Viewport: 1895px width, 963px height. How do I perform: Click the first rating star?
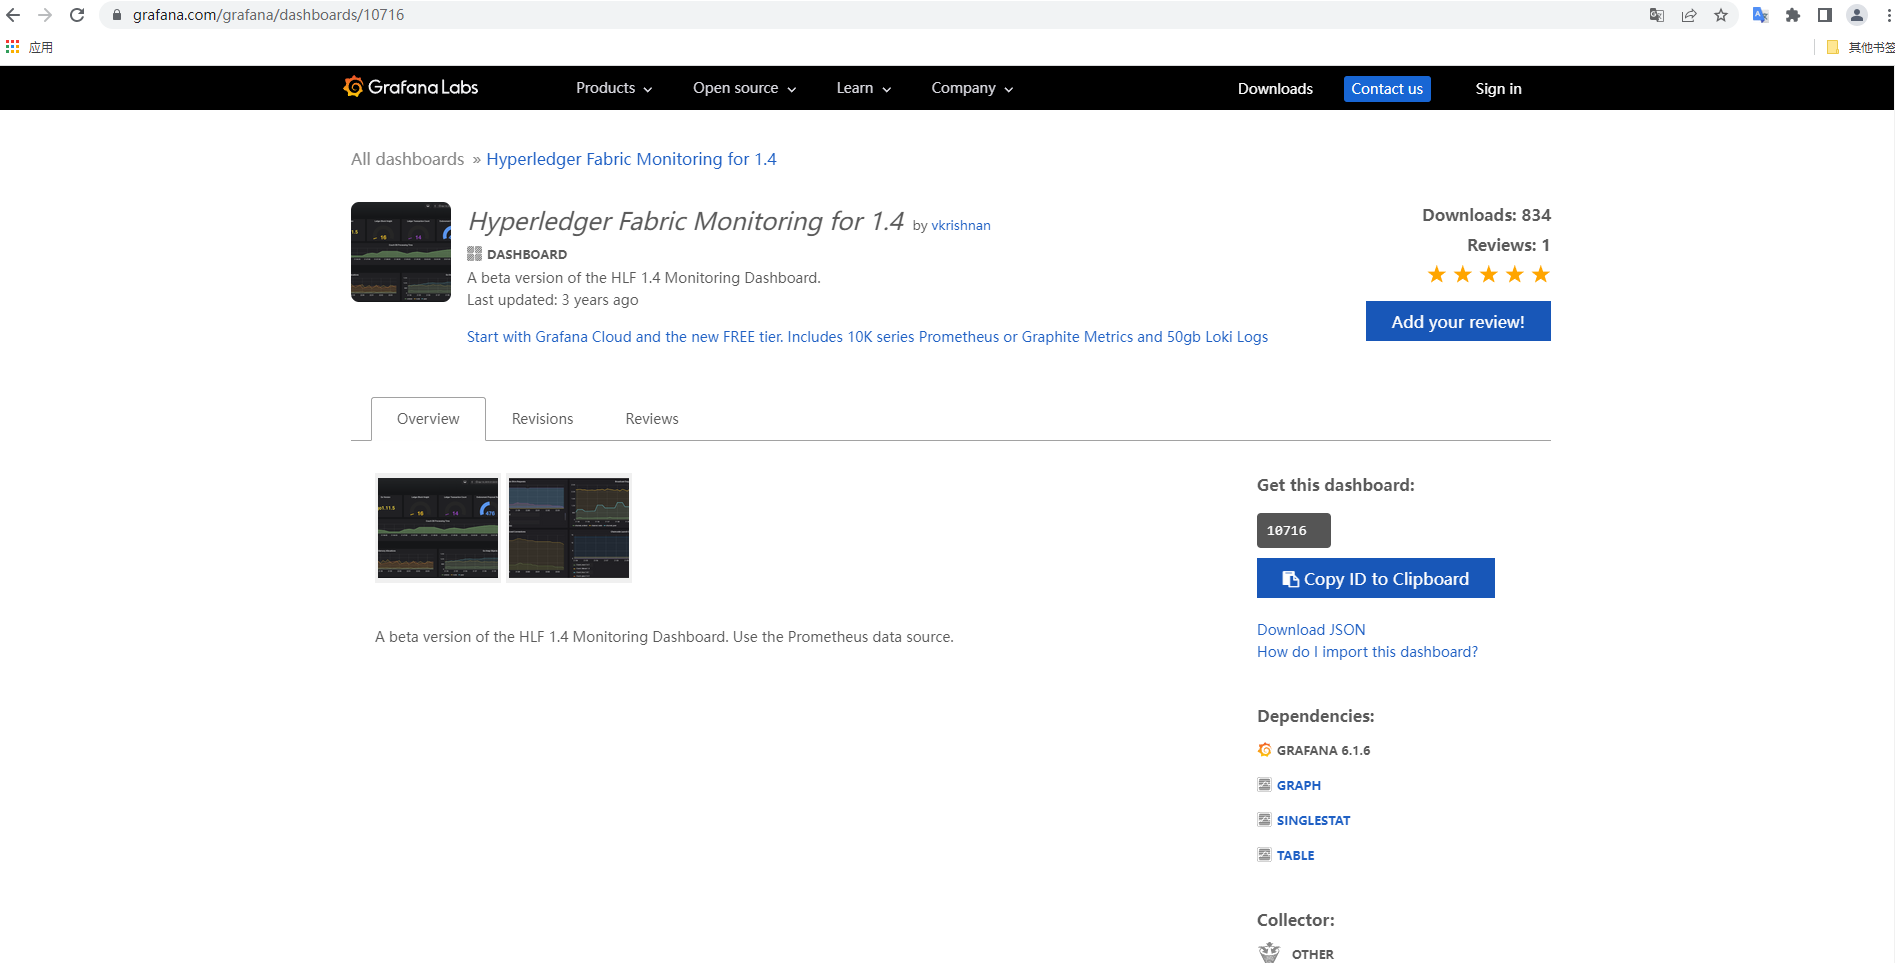[1437, 274]
